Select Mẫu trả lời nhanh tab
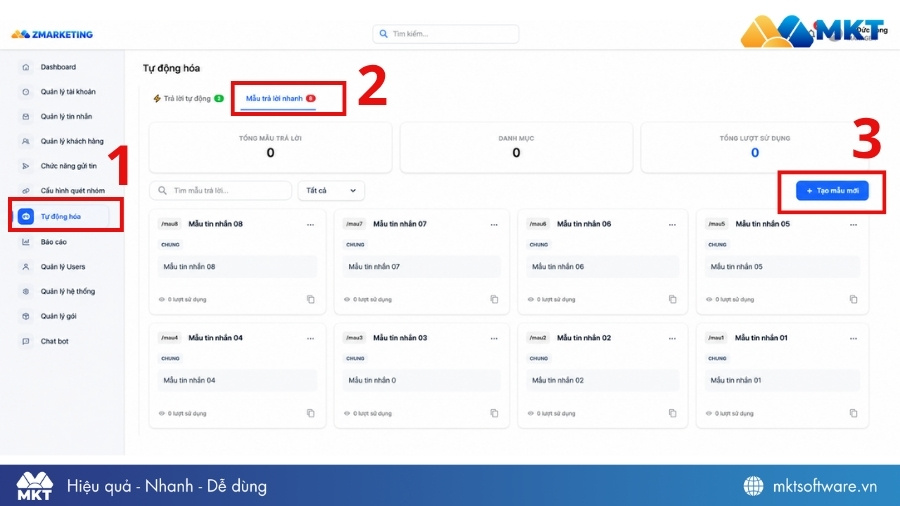The image size is (900, 506). coord(280,99)
